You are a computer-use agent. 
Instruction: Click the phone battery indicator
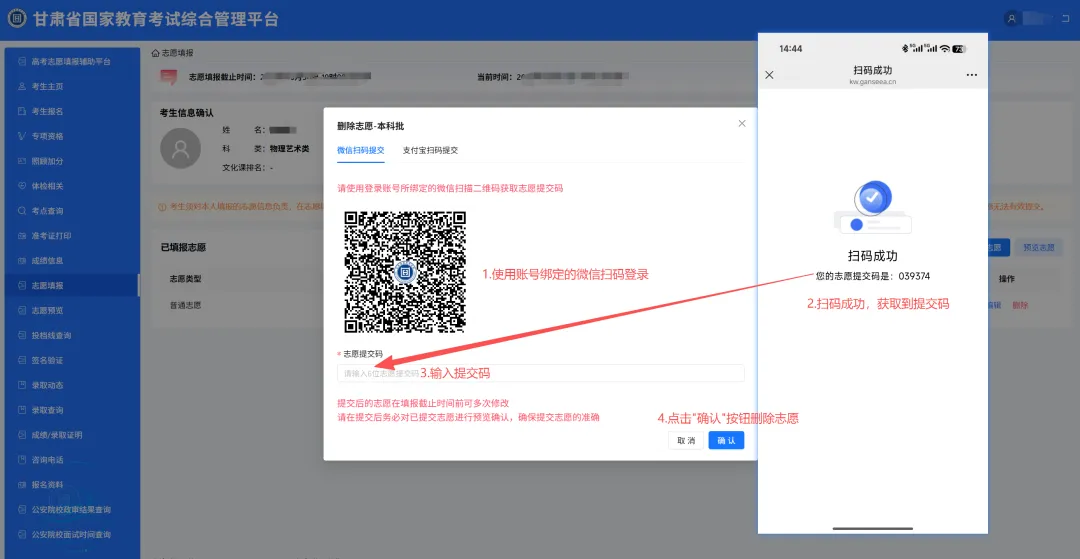pyautogui.click(x=959, y=49)
